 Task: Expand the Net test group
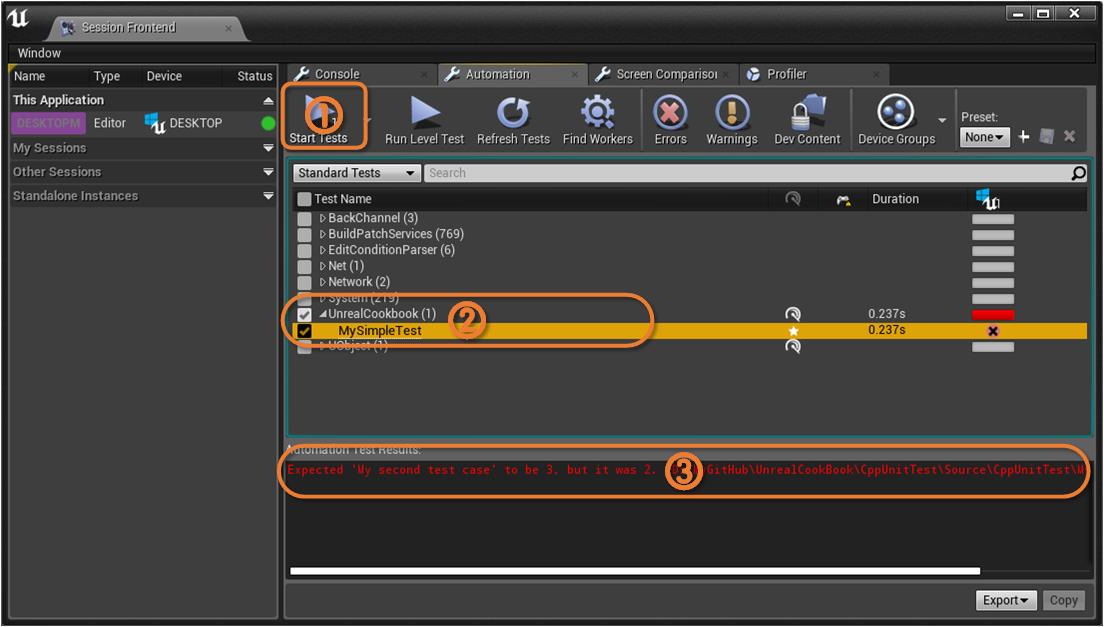tap(323, 266)
